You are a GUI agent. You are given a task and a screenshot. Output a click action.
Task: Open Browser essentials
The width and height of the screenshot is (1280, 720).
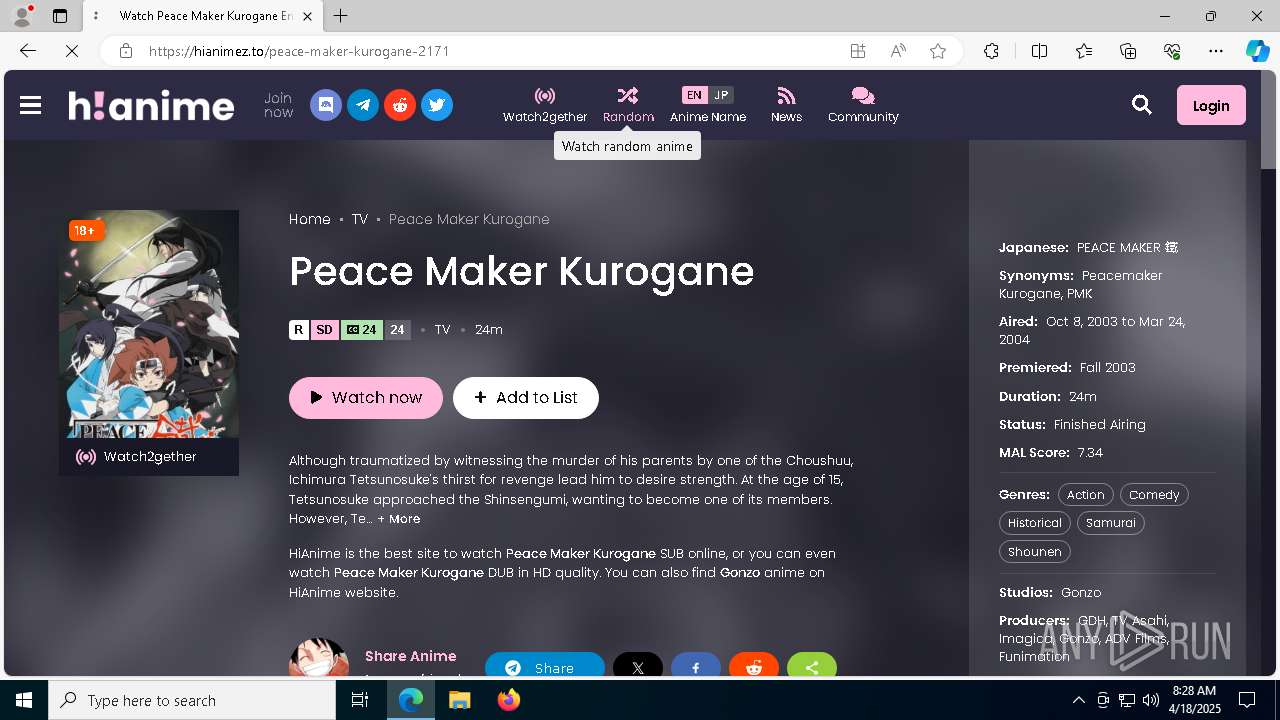1172,51
